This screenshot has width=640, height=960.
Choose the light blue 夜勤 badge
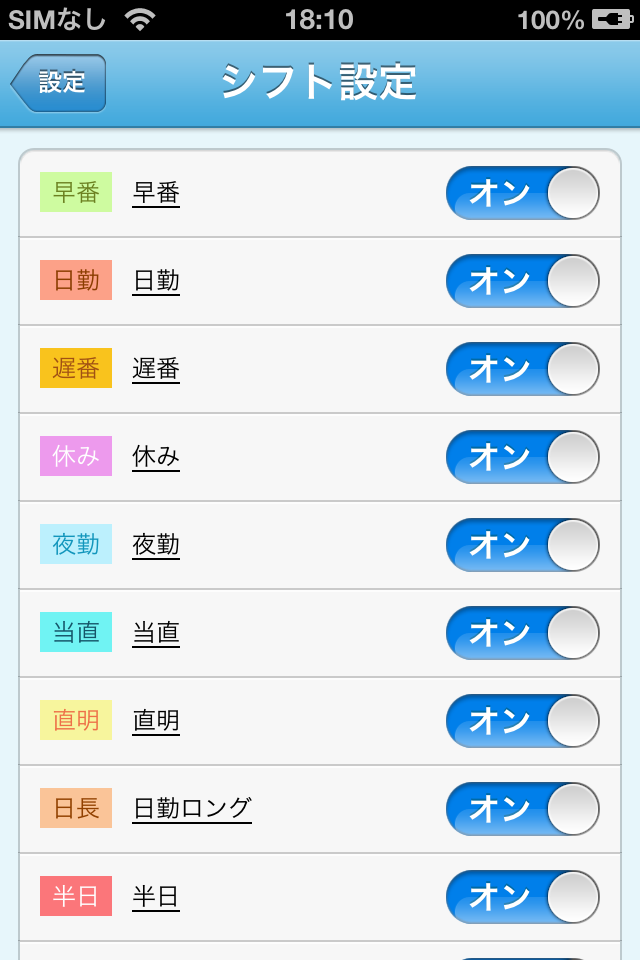pyautogui.click(x=76, y=544)
